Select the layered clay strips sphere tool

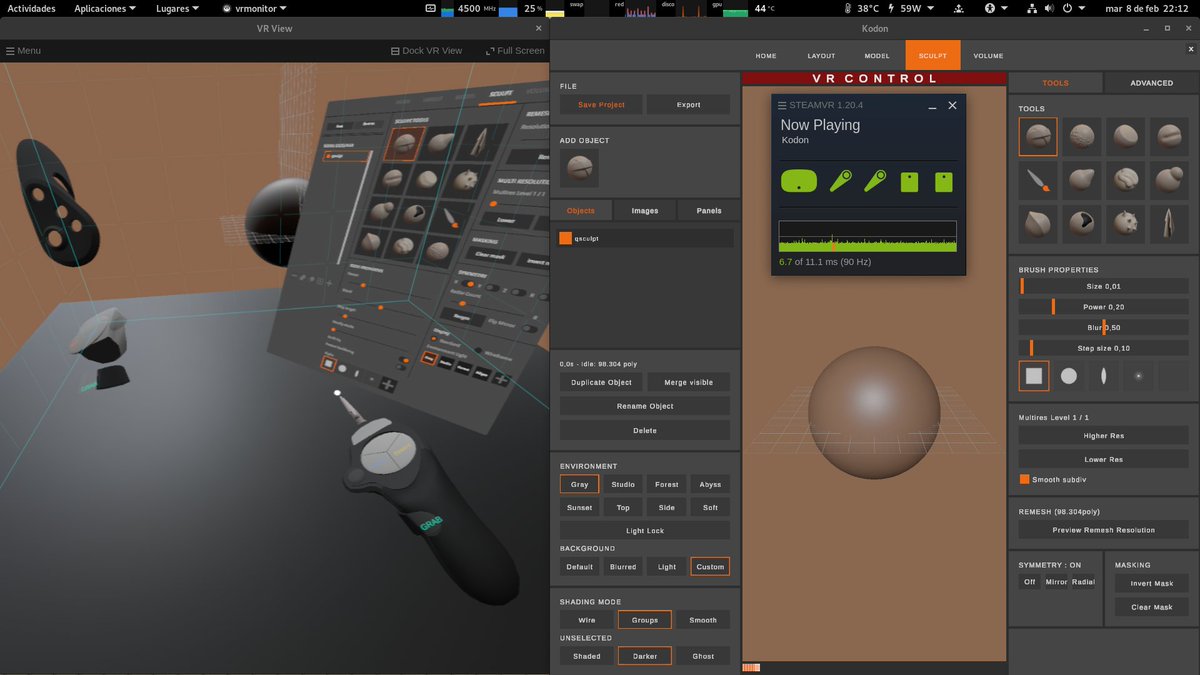point(1126,180)
